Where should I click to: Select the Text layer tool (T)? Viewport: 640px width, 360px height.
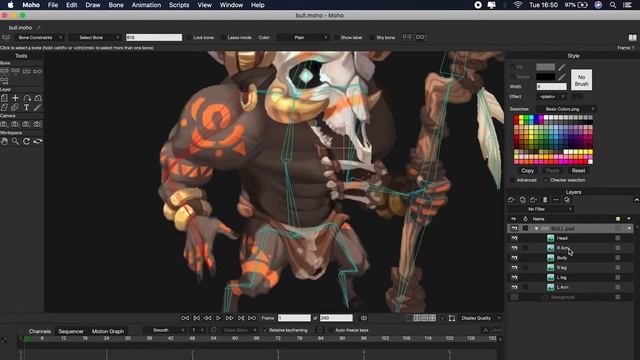[x=27, y=108]
